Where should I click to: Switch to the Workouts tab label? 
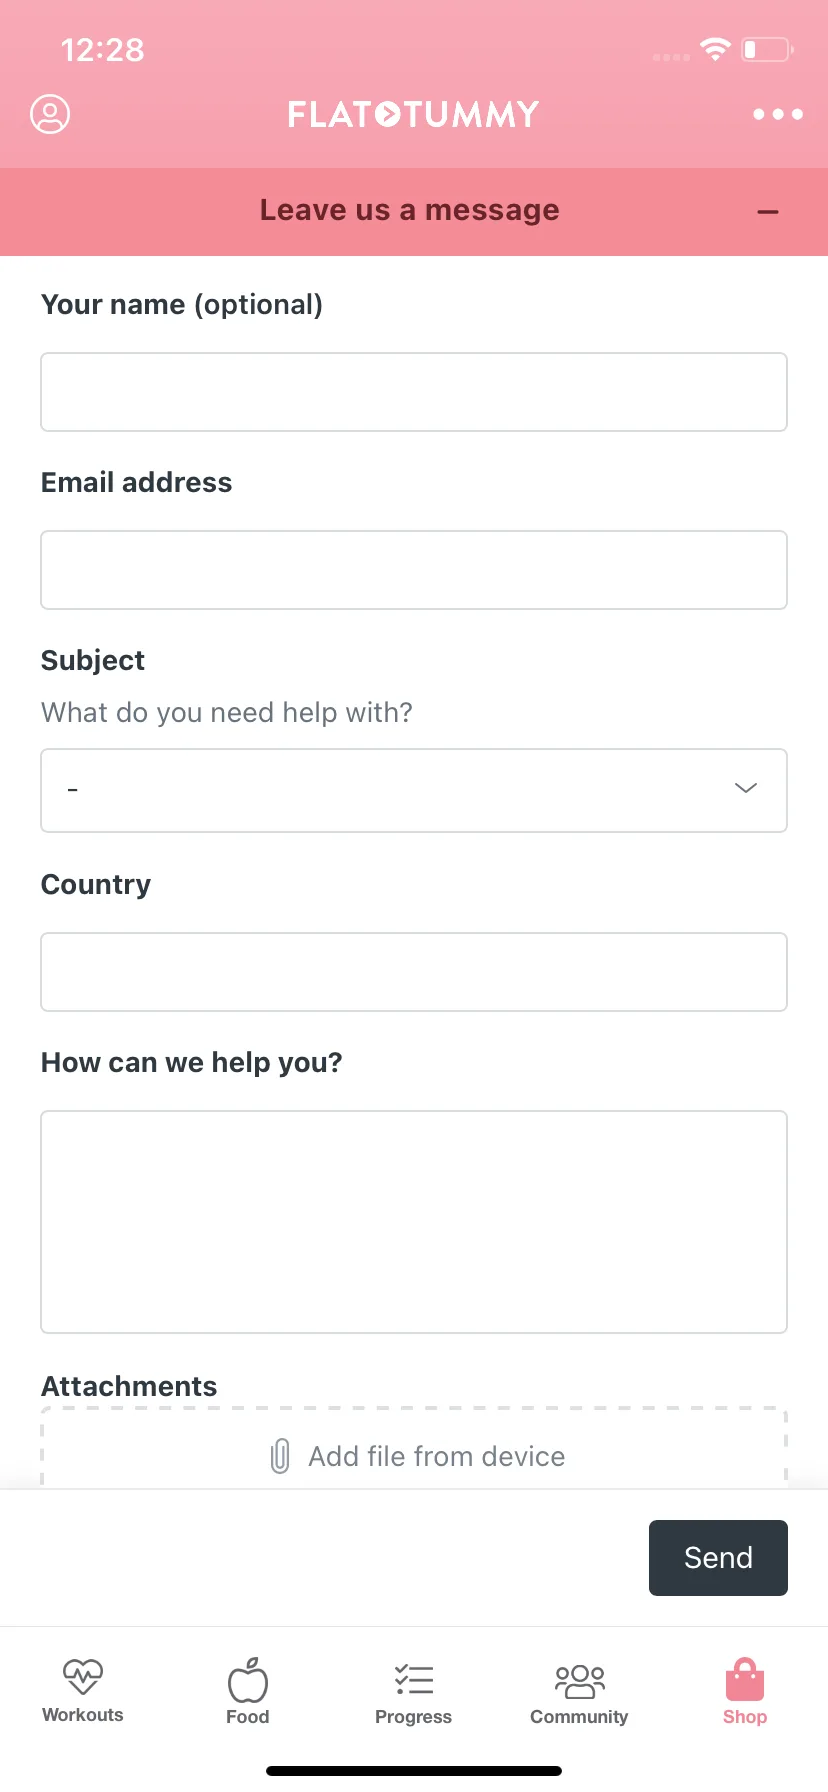pyautogui.click(x=83, y=1715)
